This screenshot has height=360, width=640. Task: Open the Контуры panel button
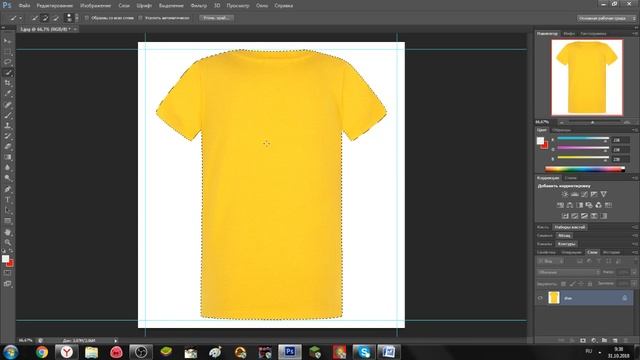pos(567,244)
